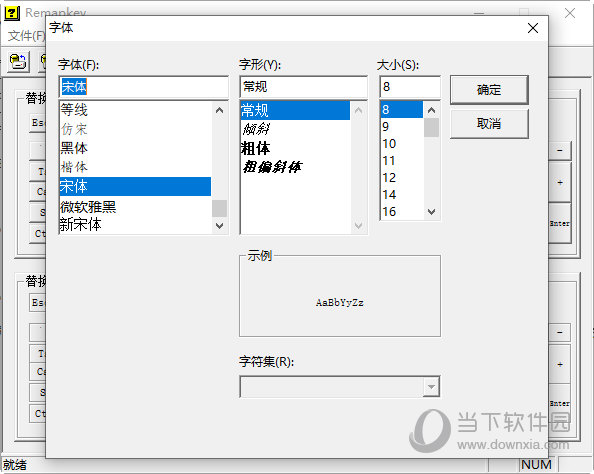Click the font list scrollbar thumb

point(219,208)
